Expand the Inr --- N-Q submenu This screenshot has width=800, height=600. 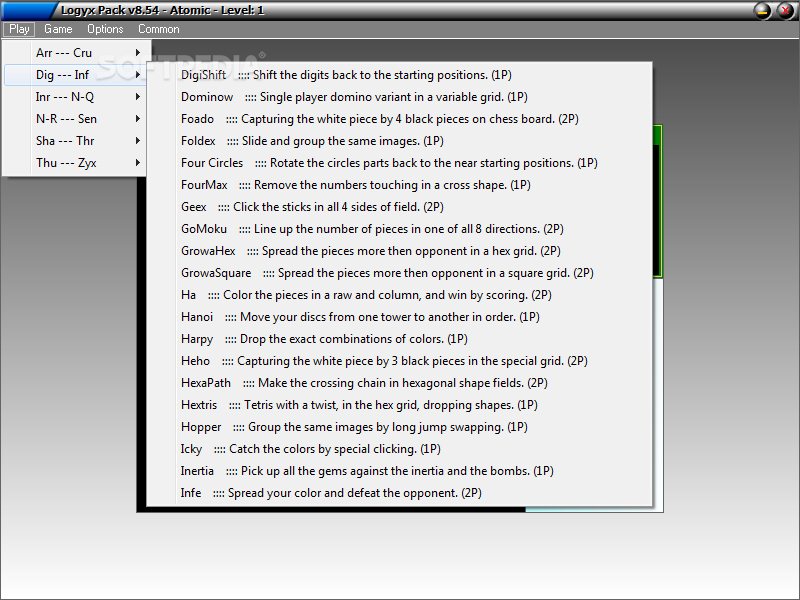coord(76,96)
